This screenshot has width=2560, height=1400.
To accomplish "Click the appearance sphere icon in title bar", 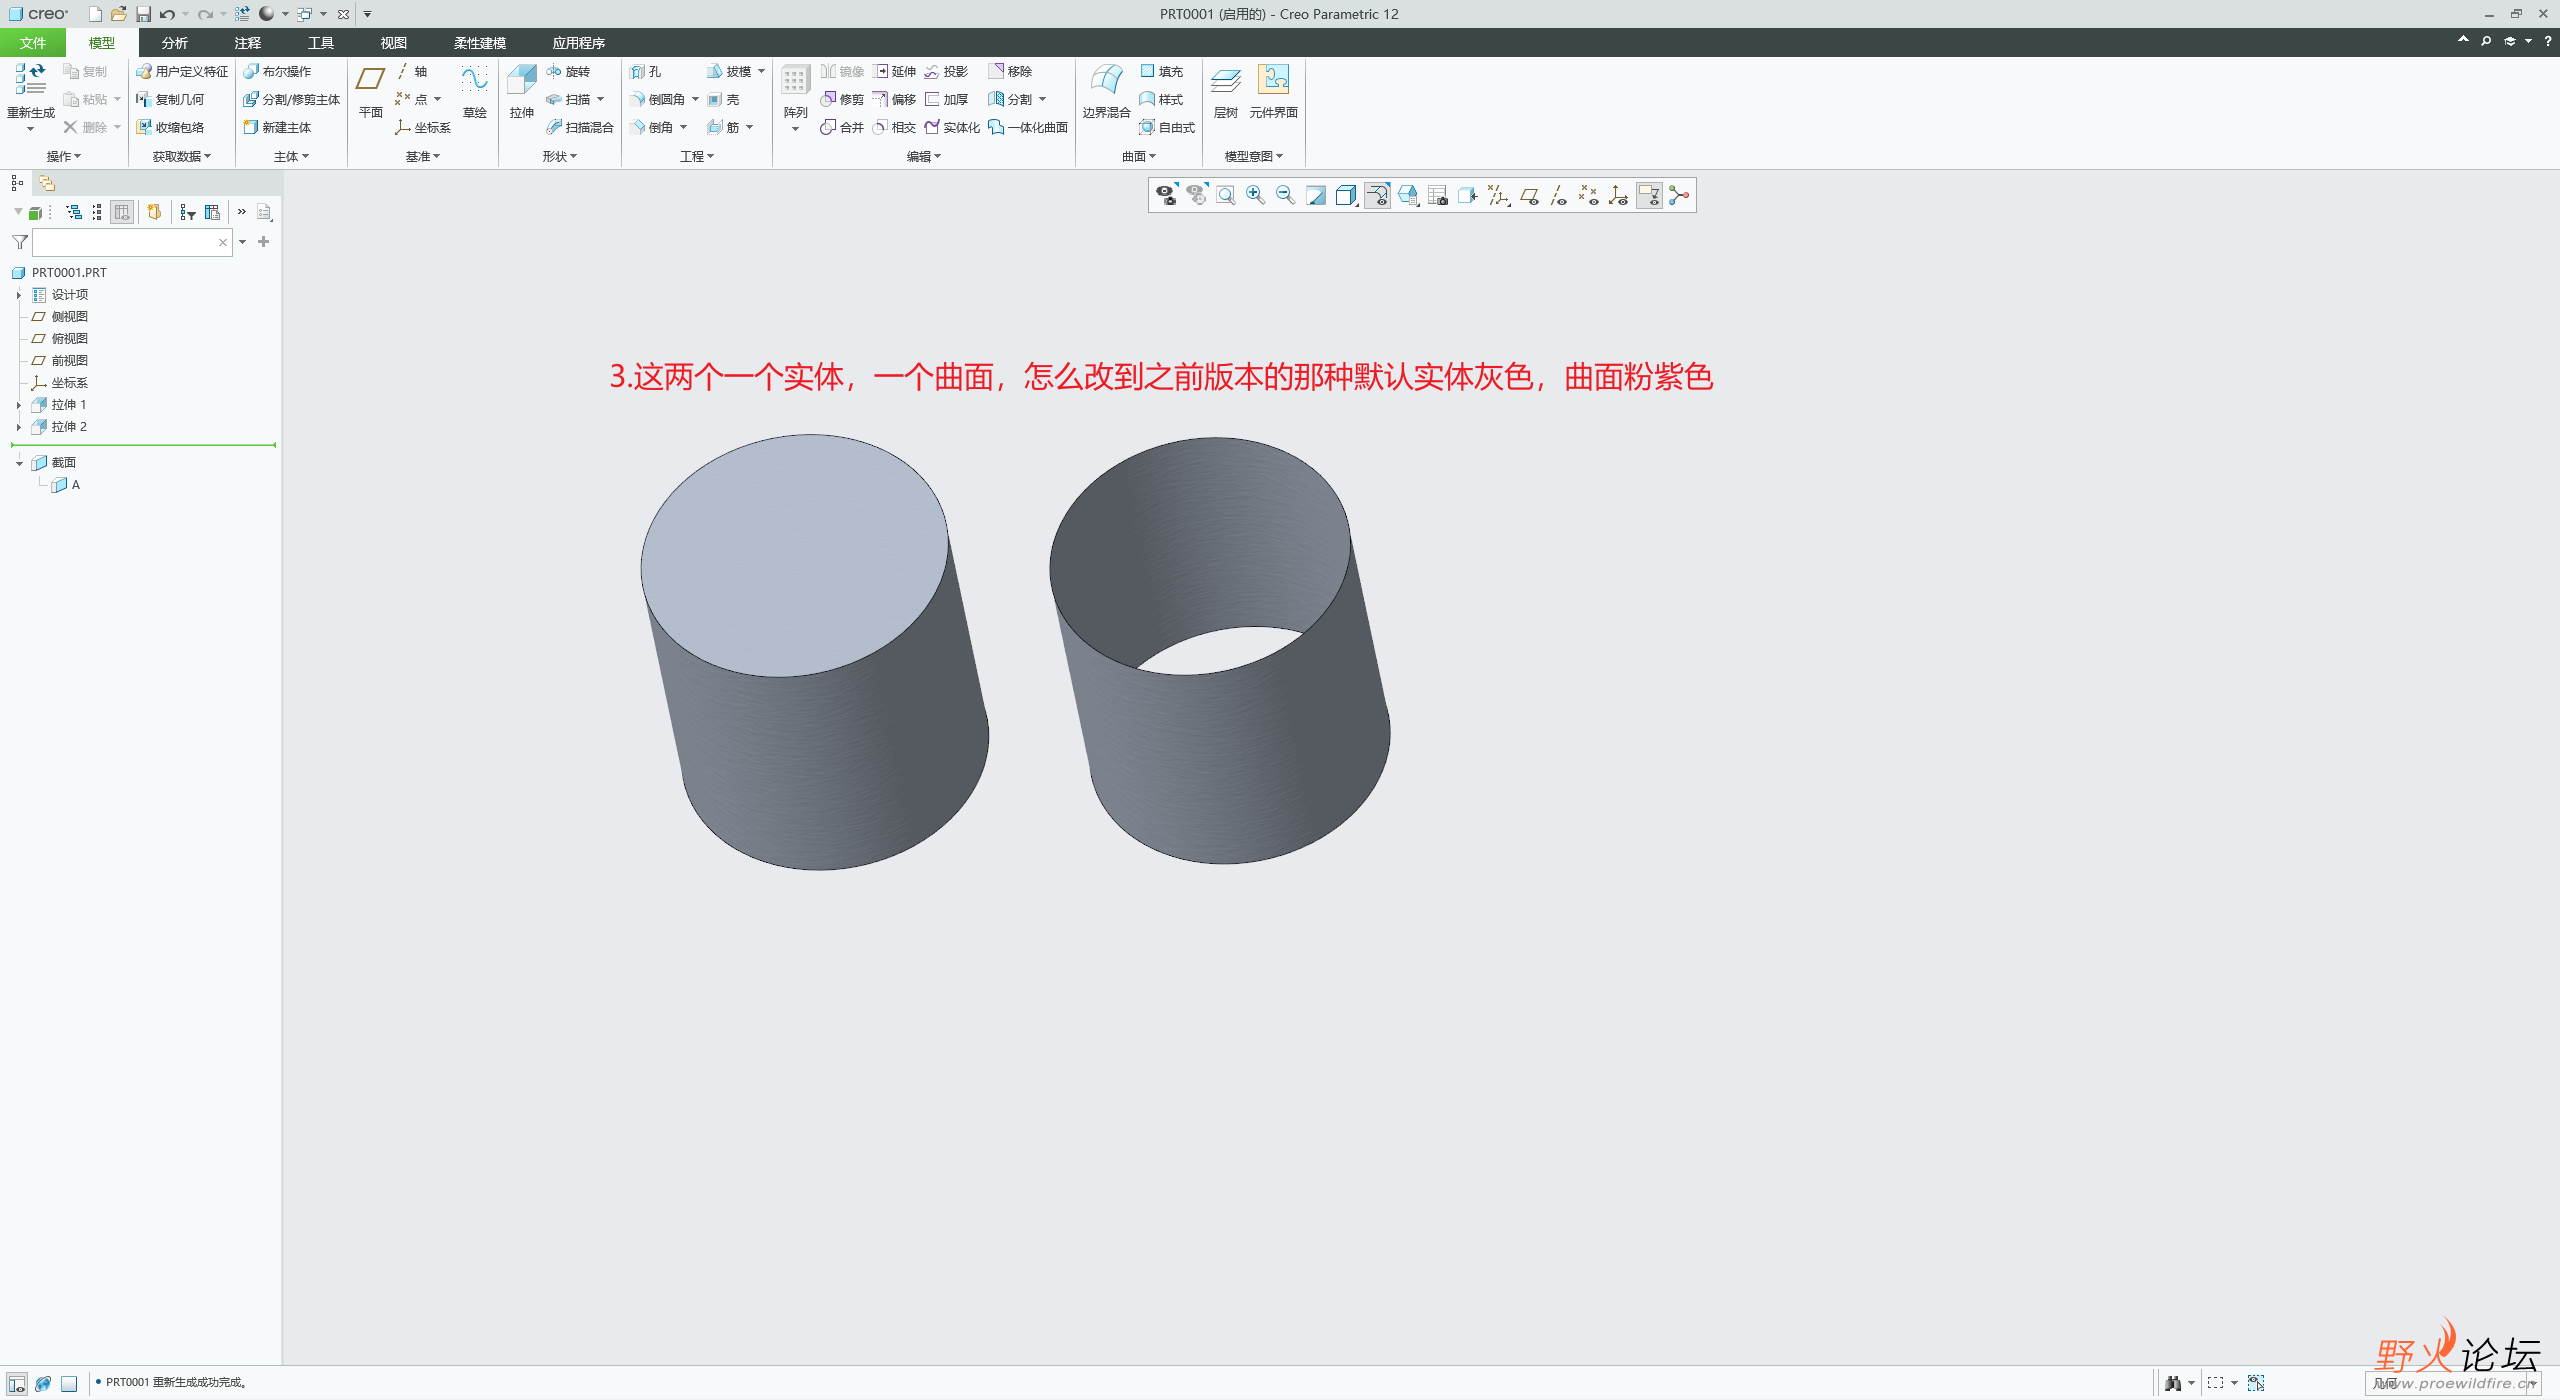I will pyautogui.click(x=267, y=14).
